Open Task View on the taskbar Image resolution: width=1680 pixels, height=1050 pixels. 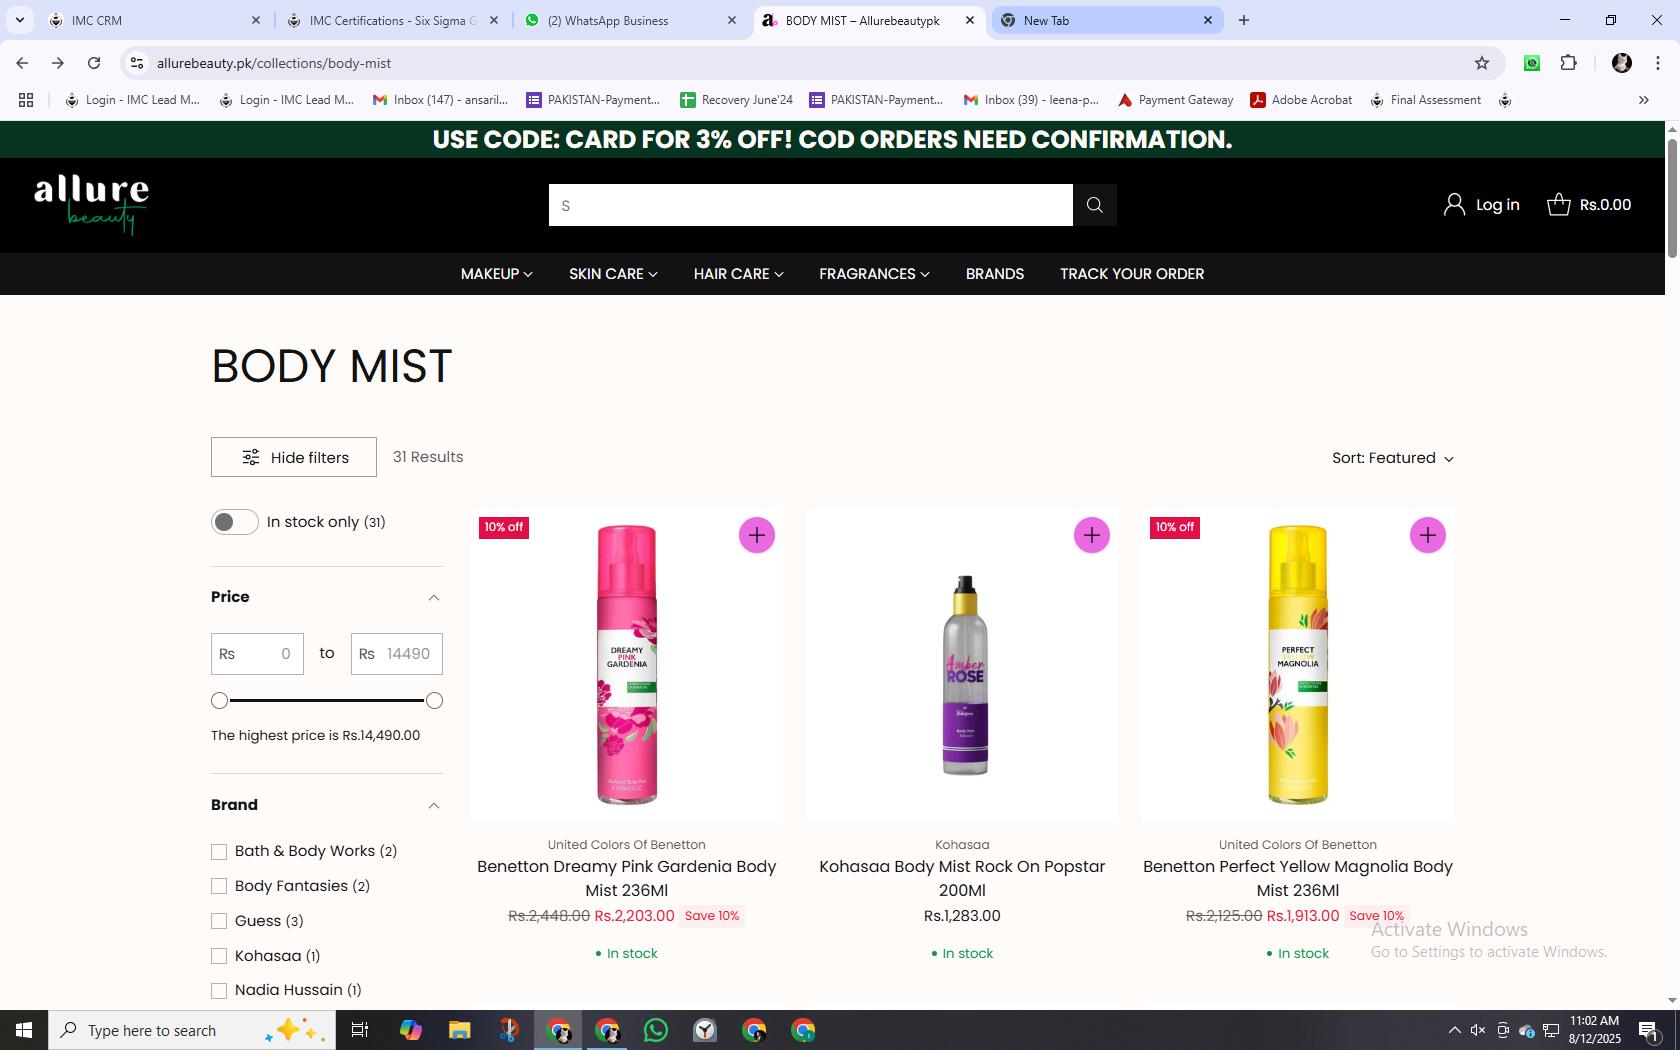click(360, 1030)
